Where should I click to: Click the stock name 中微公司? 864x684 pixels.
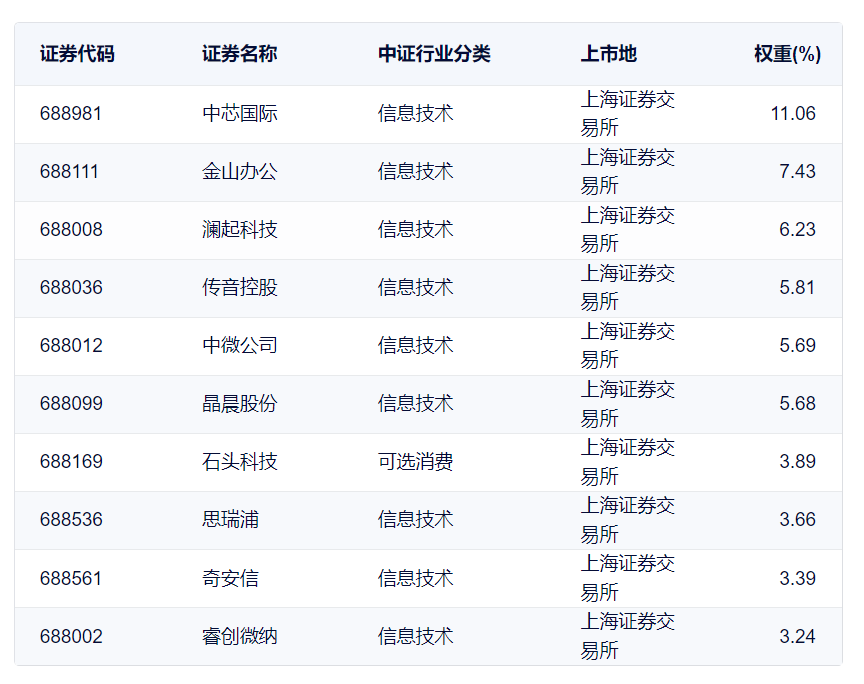point(240,346)
